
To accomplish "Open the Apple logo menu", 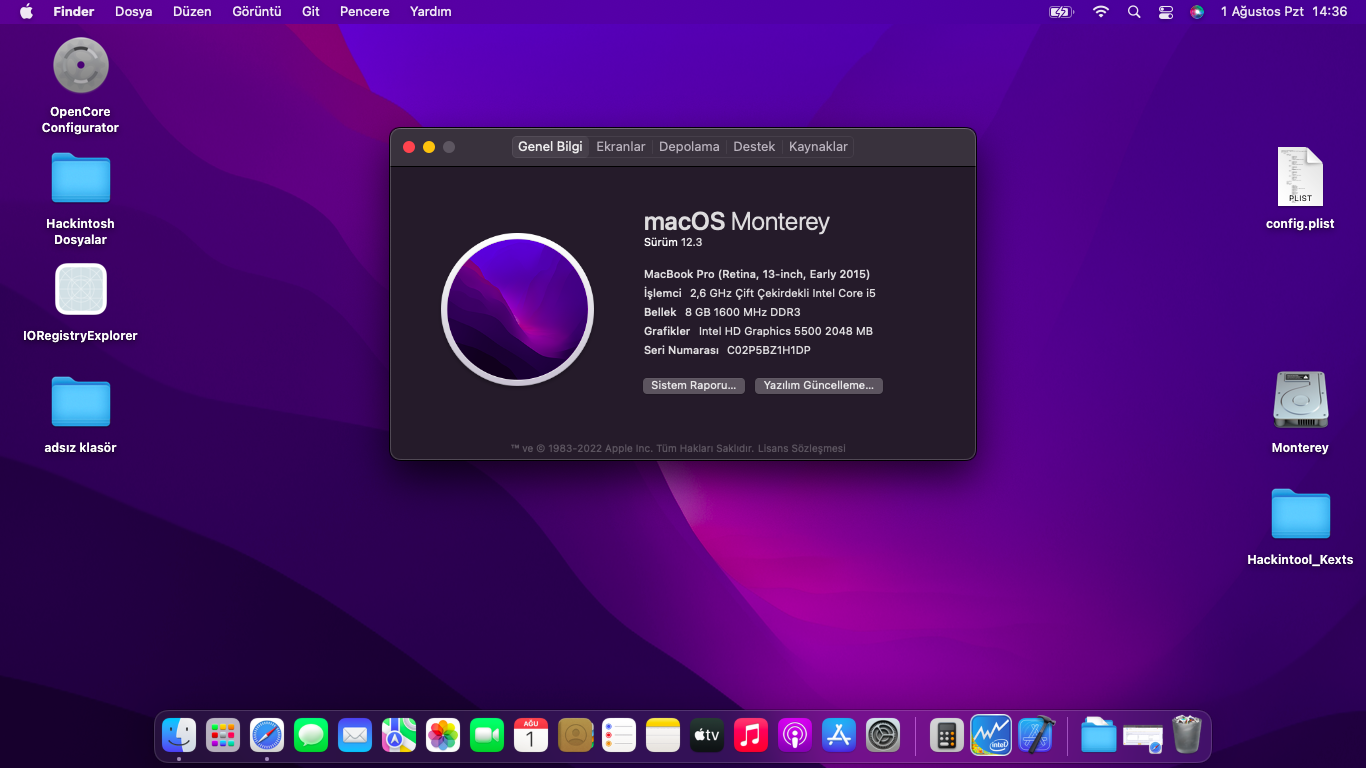I will pos(26,12).
